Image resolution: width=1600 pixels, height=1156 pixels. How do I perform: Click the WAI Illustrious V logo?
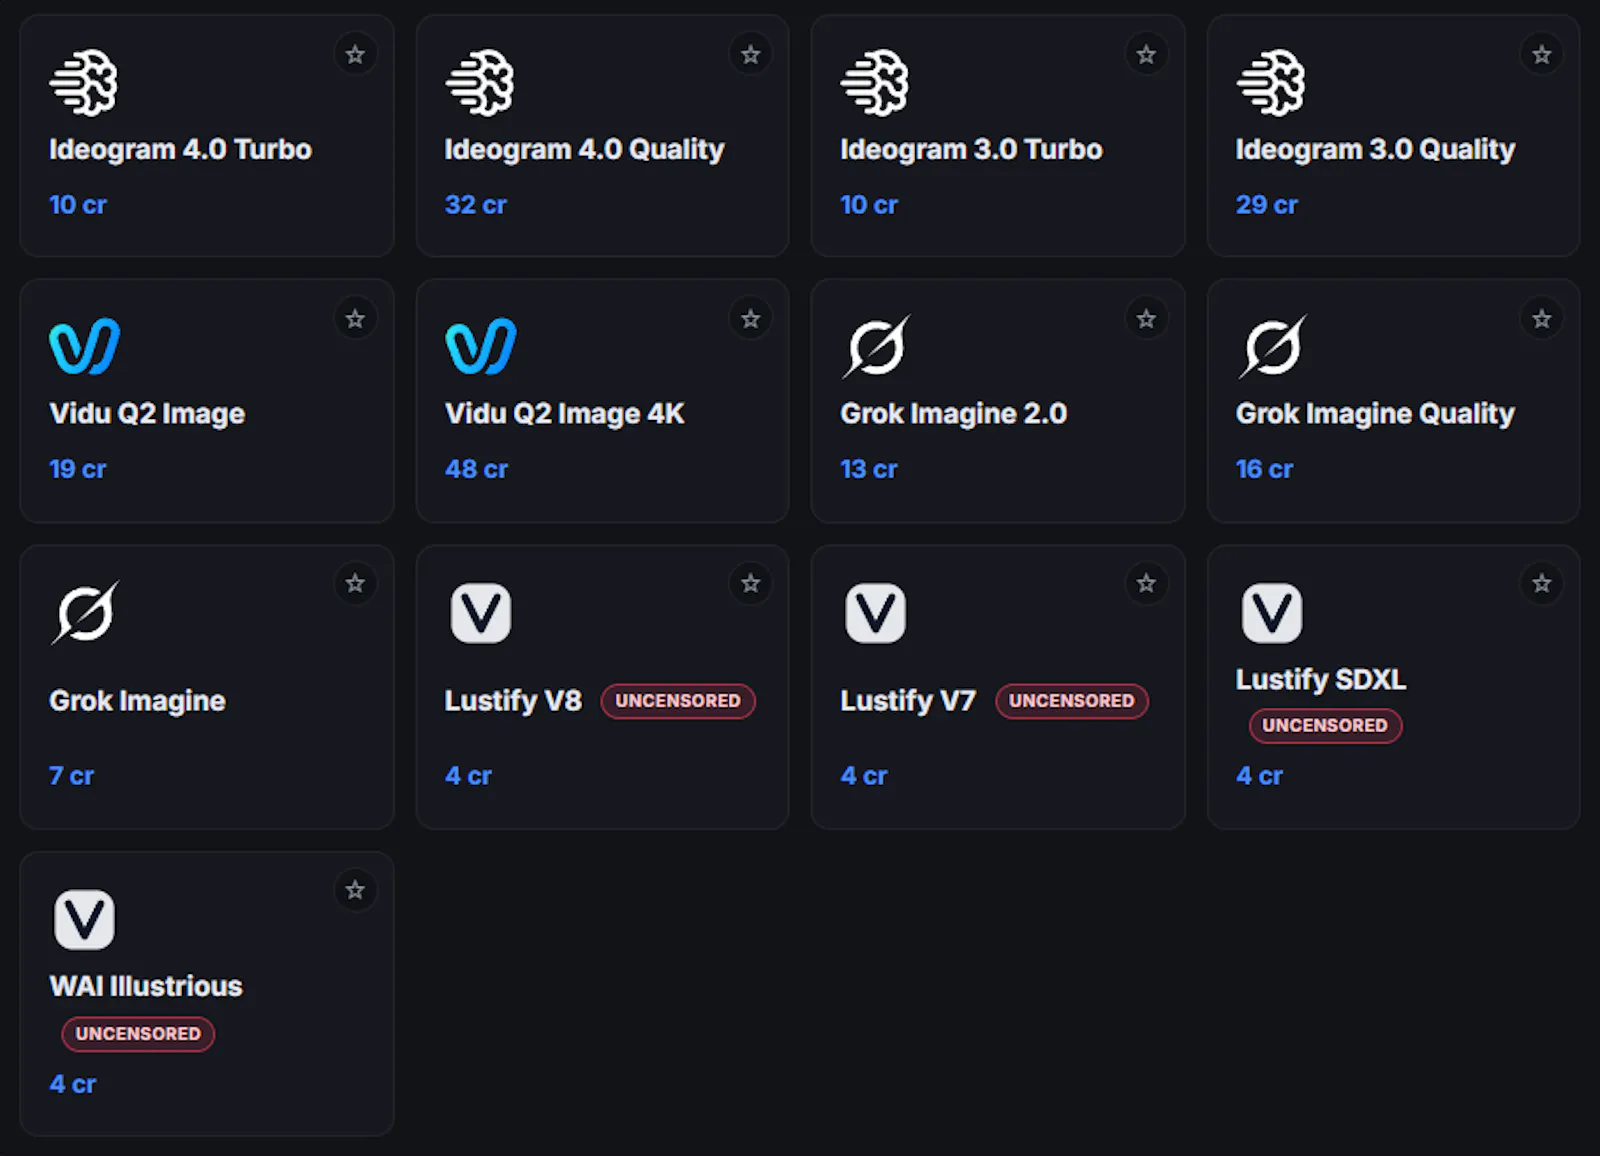click(x=84, y=920)
